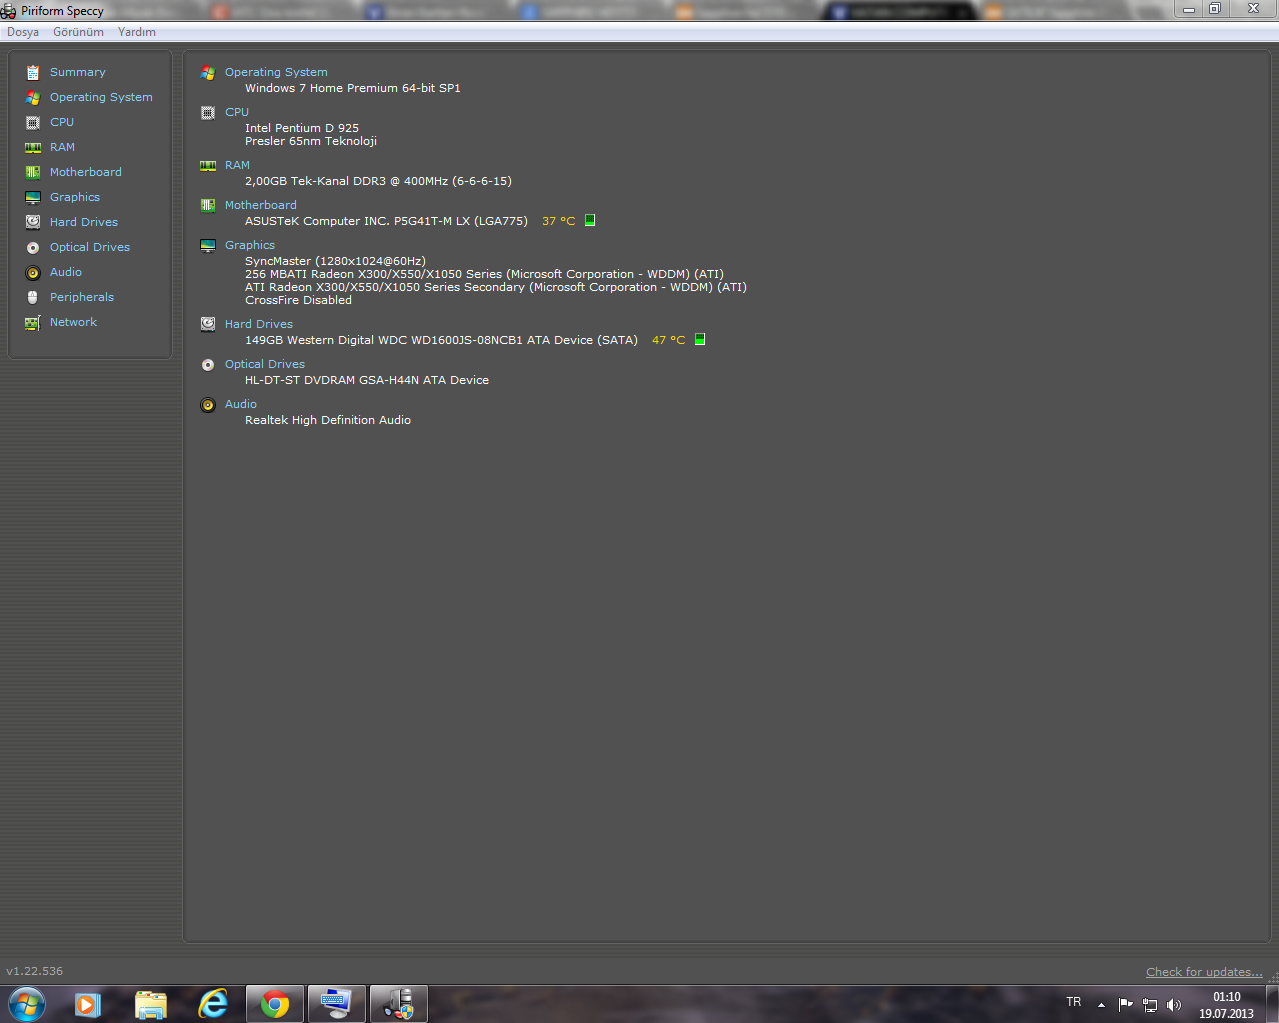This screenshot has height=1023, width=1279.
Task: Click the CPU chip icon in sidebar
Action: pos(33,122)
